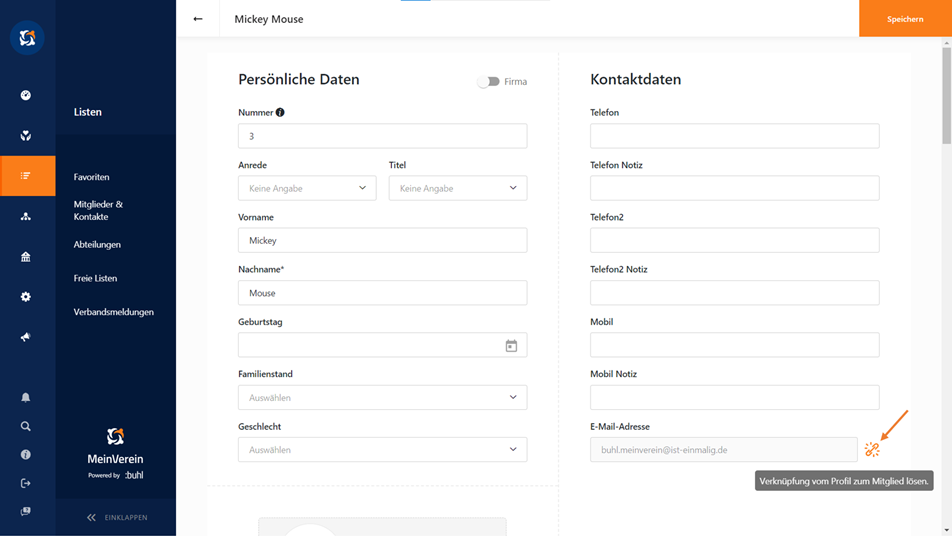
Task: Open Abteilungen in the Listen menu
Action: (x=97, y=244)
